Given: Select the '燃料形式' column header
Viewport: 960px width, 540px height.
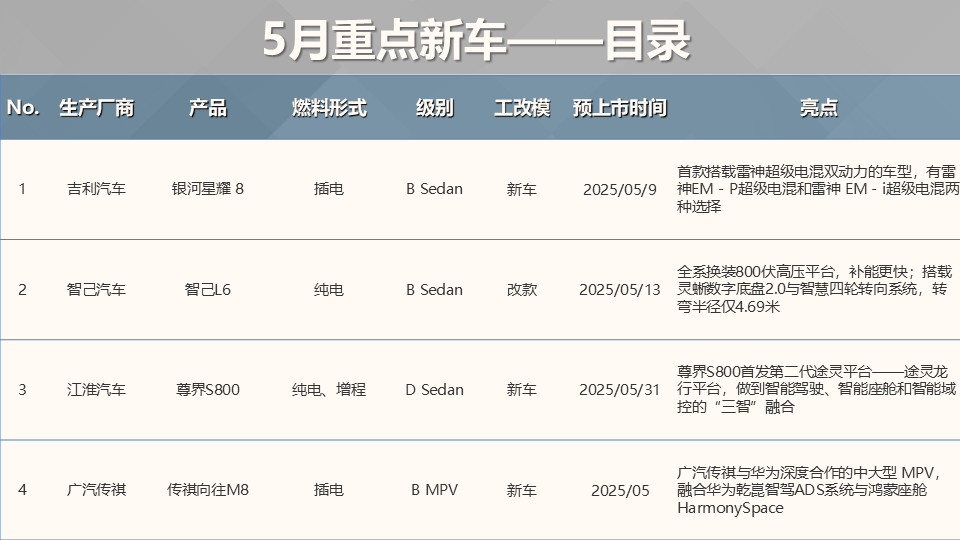Looking at the screenshot, I should tap(329, 108).
